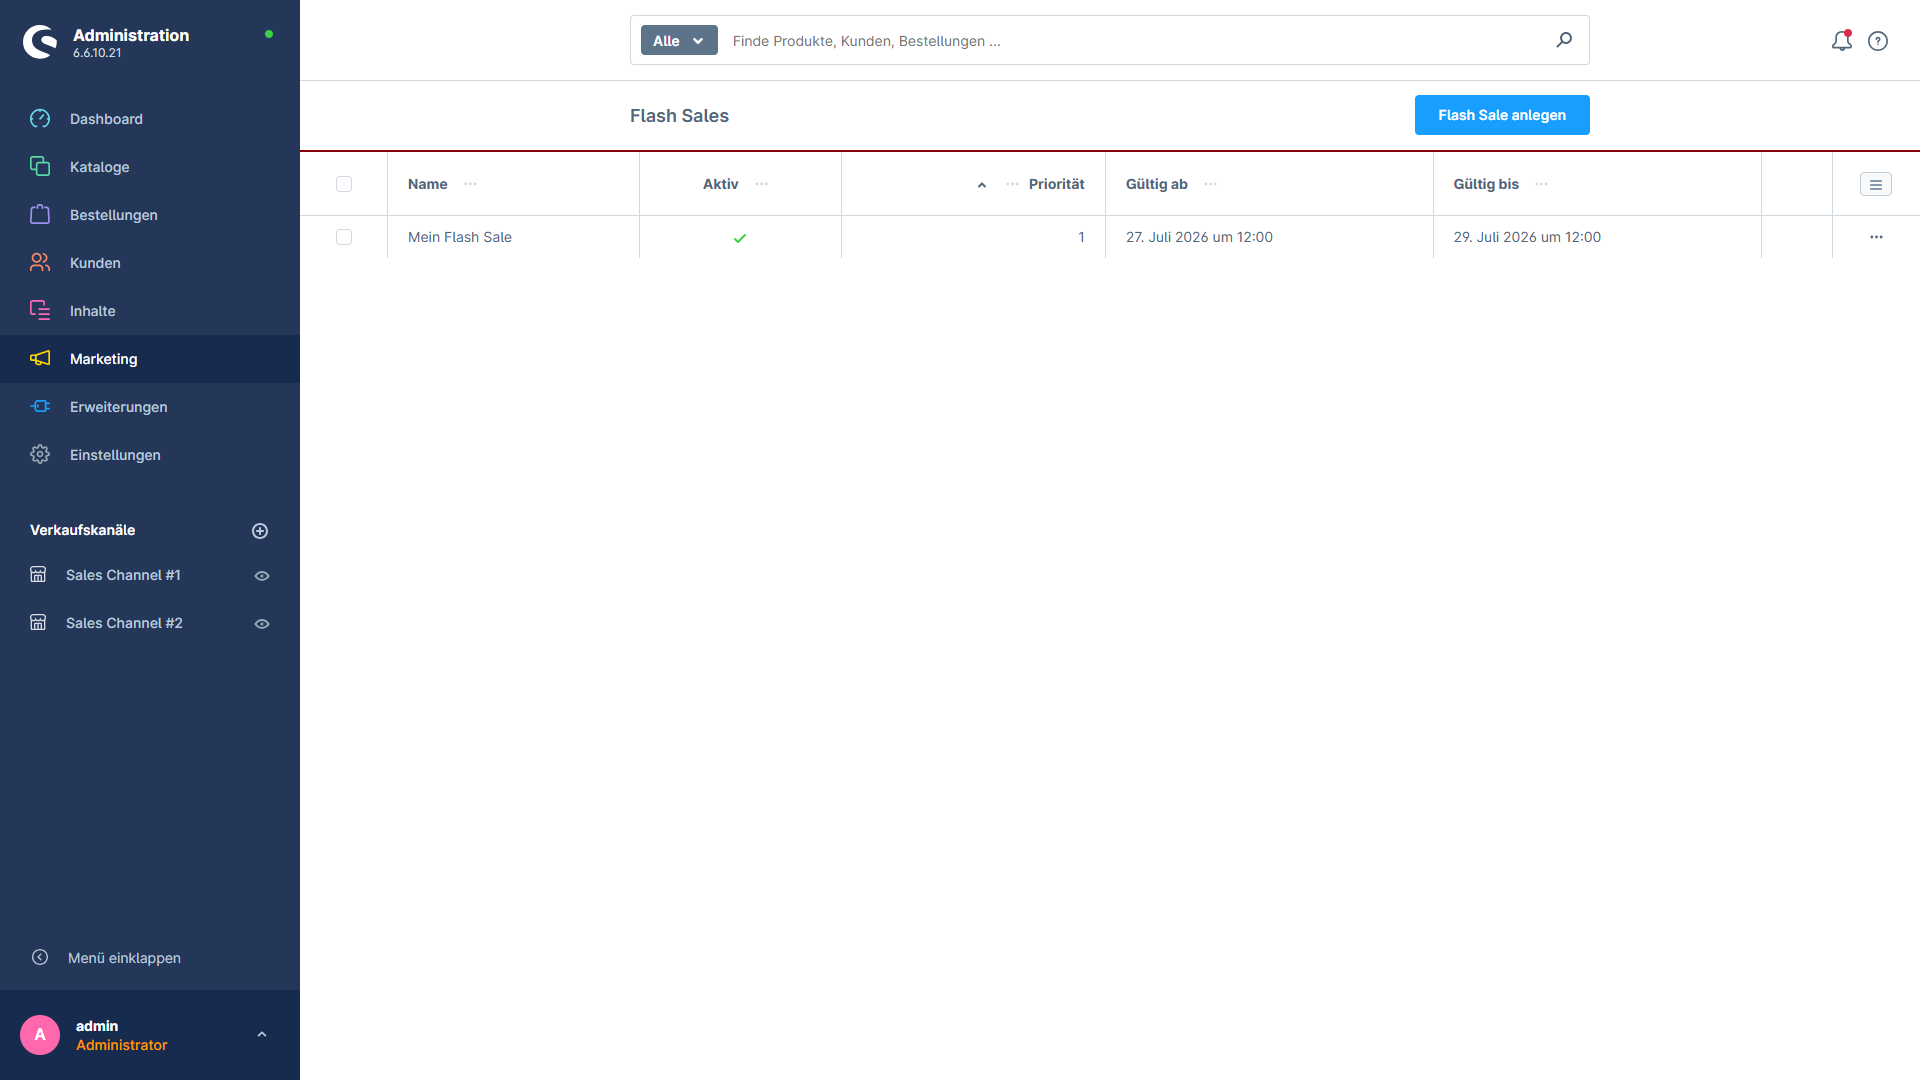This screenshot has width=1920, height=1080.
Task: Click the Marketing megaphone icon
Action: coord(40,359)
